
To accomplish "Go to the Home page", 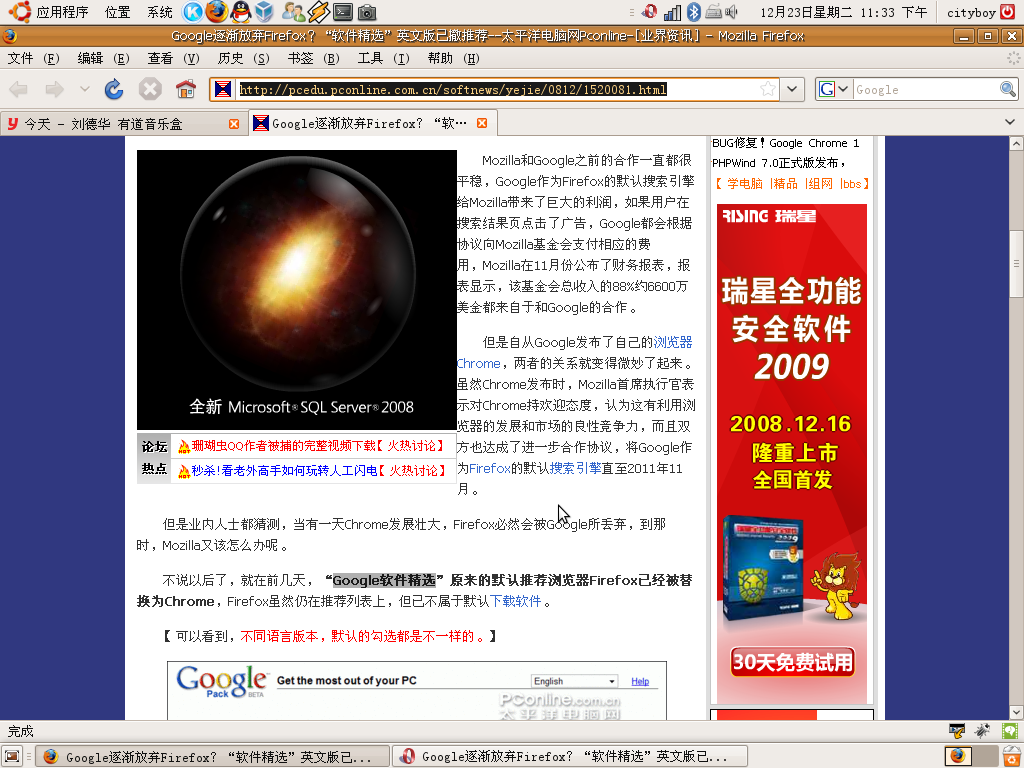I will click(186, 89).
